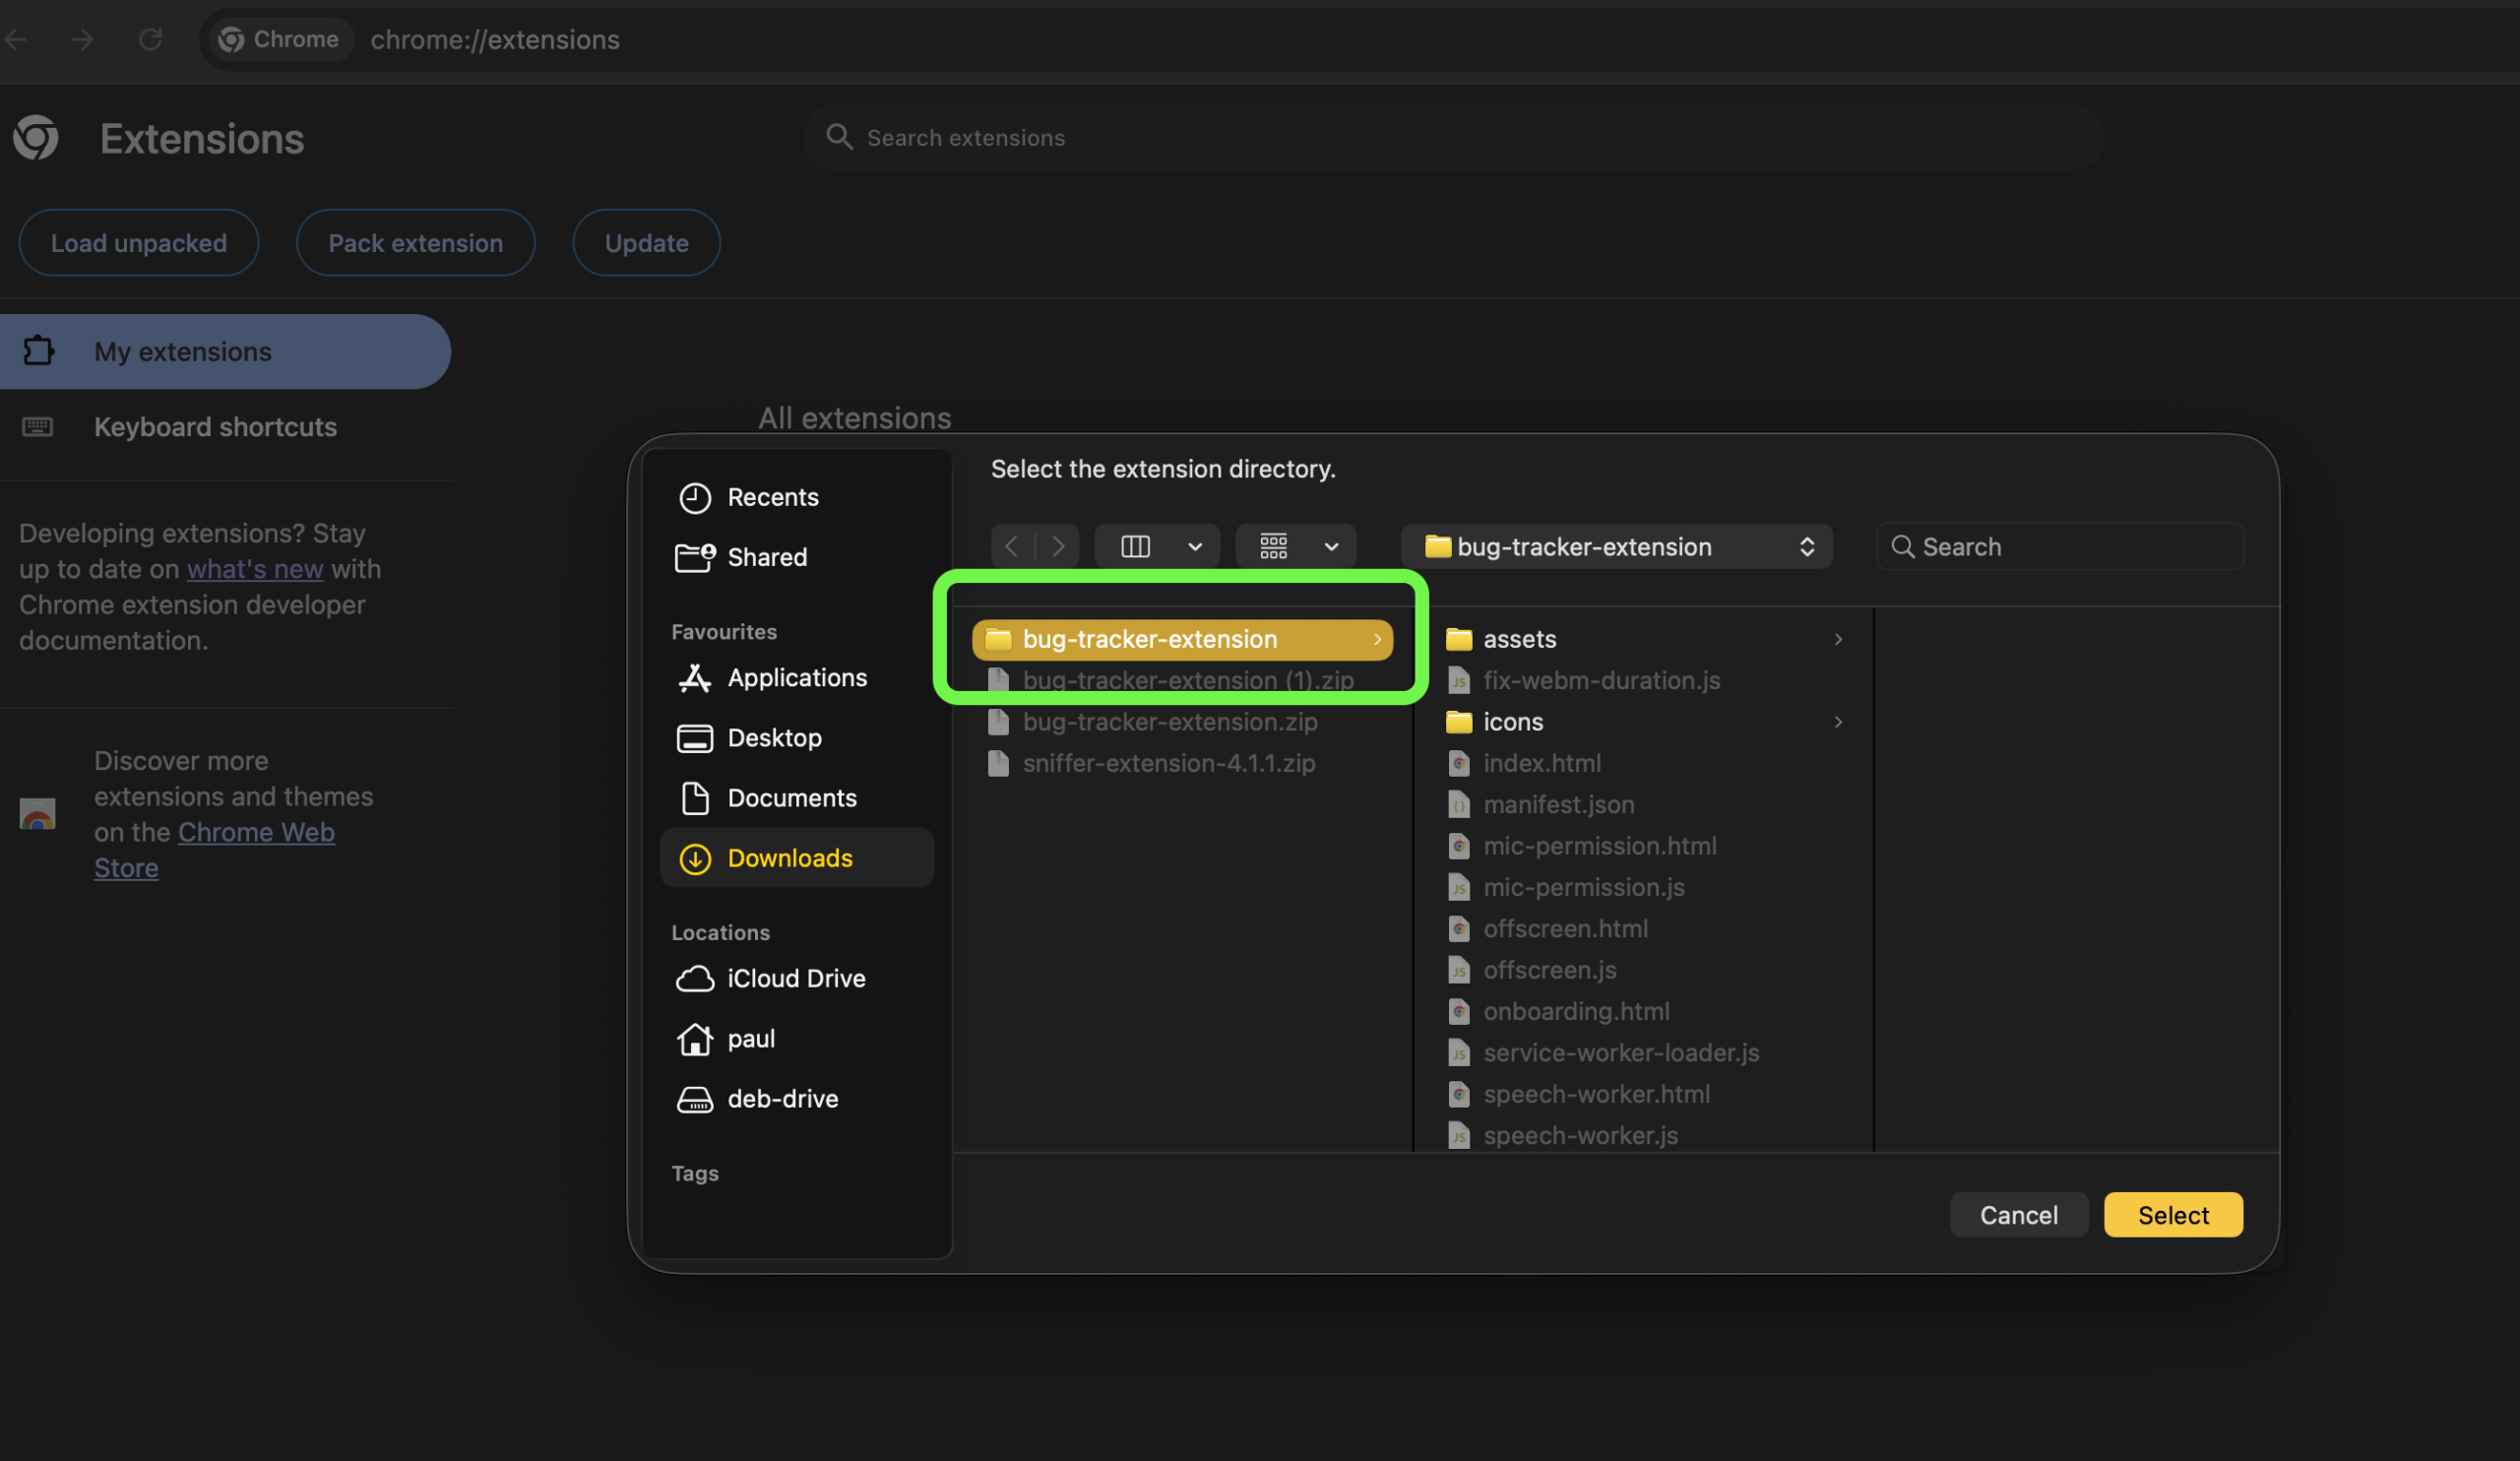Cancel the directory selection dialog
Viewport: 2520px width, 1461px height.
coord(2018,1215)
